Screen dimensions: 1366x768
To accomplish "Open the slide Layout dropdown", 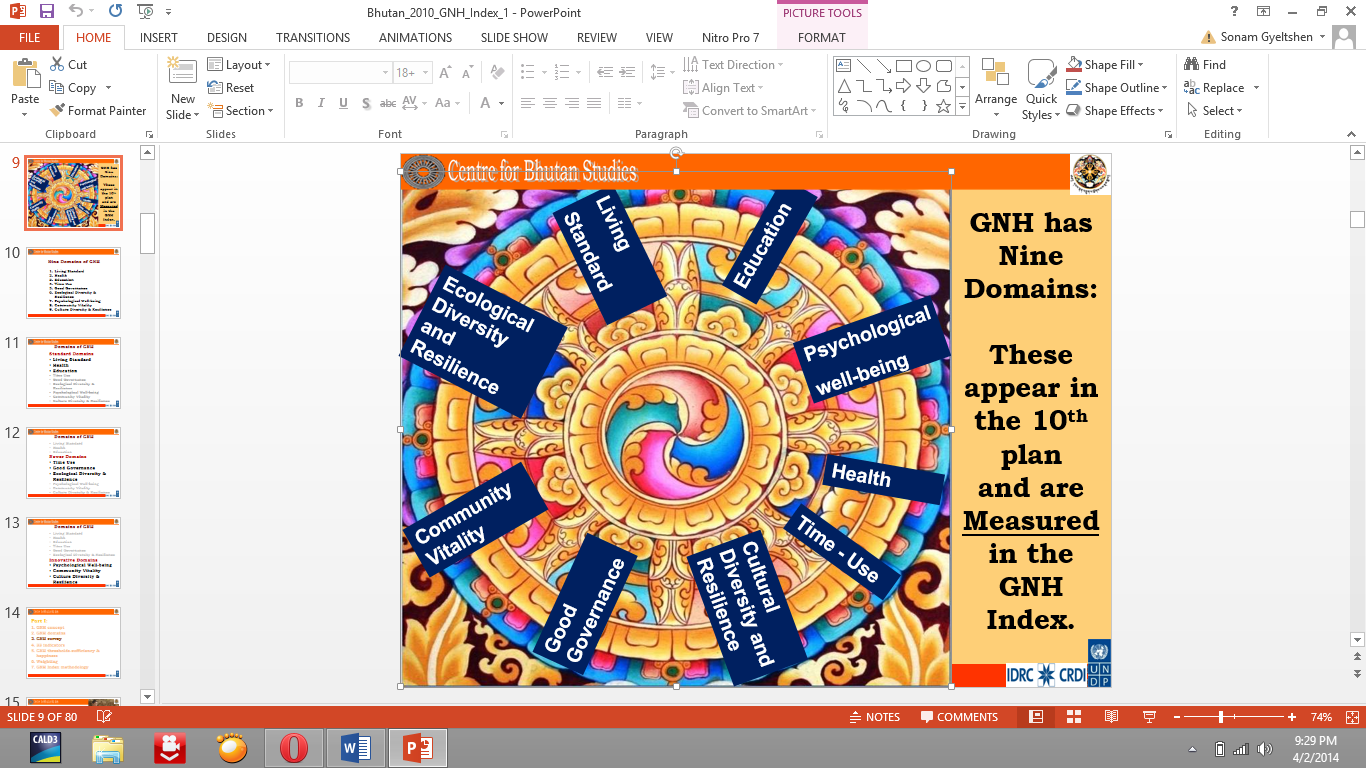I will pyautogui.click(x=239, y=65).
